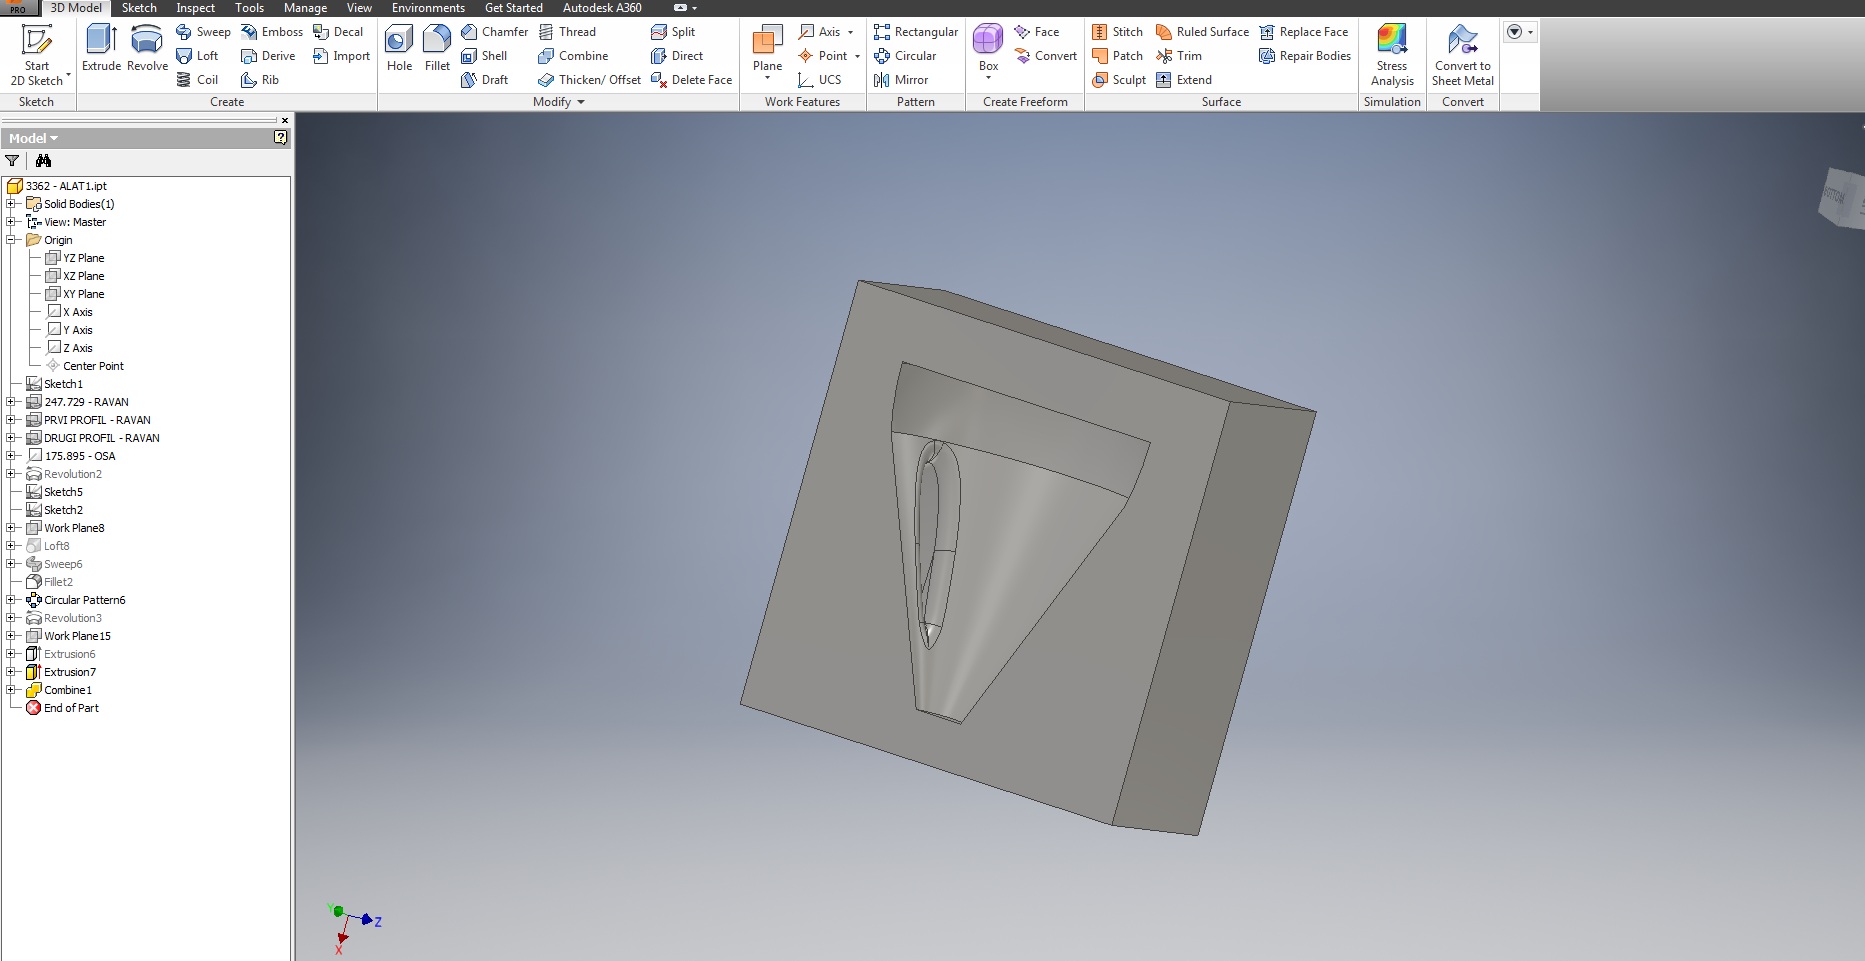Select the Extrude tool
This screenshot has height=961, width=1865.
(x=100, y=47)
